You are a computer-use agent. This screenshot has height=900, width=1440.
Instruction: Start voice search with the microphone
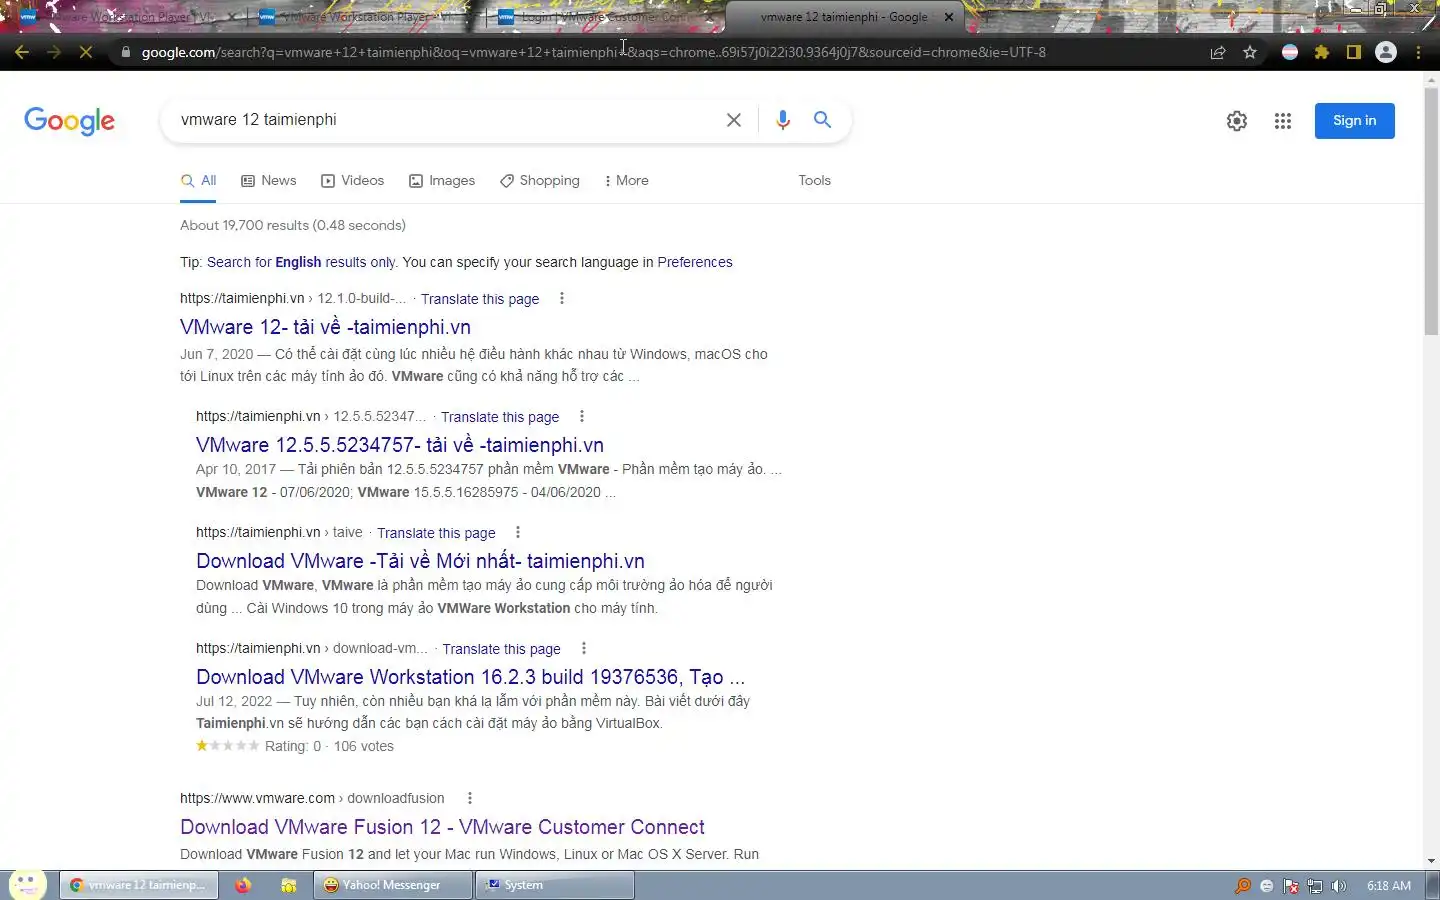point(783,120)
